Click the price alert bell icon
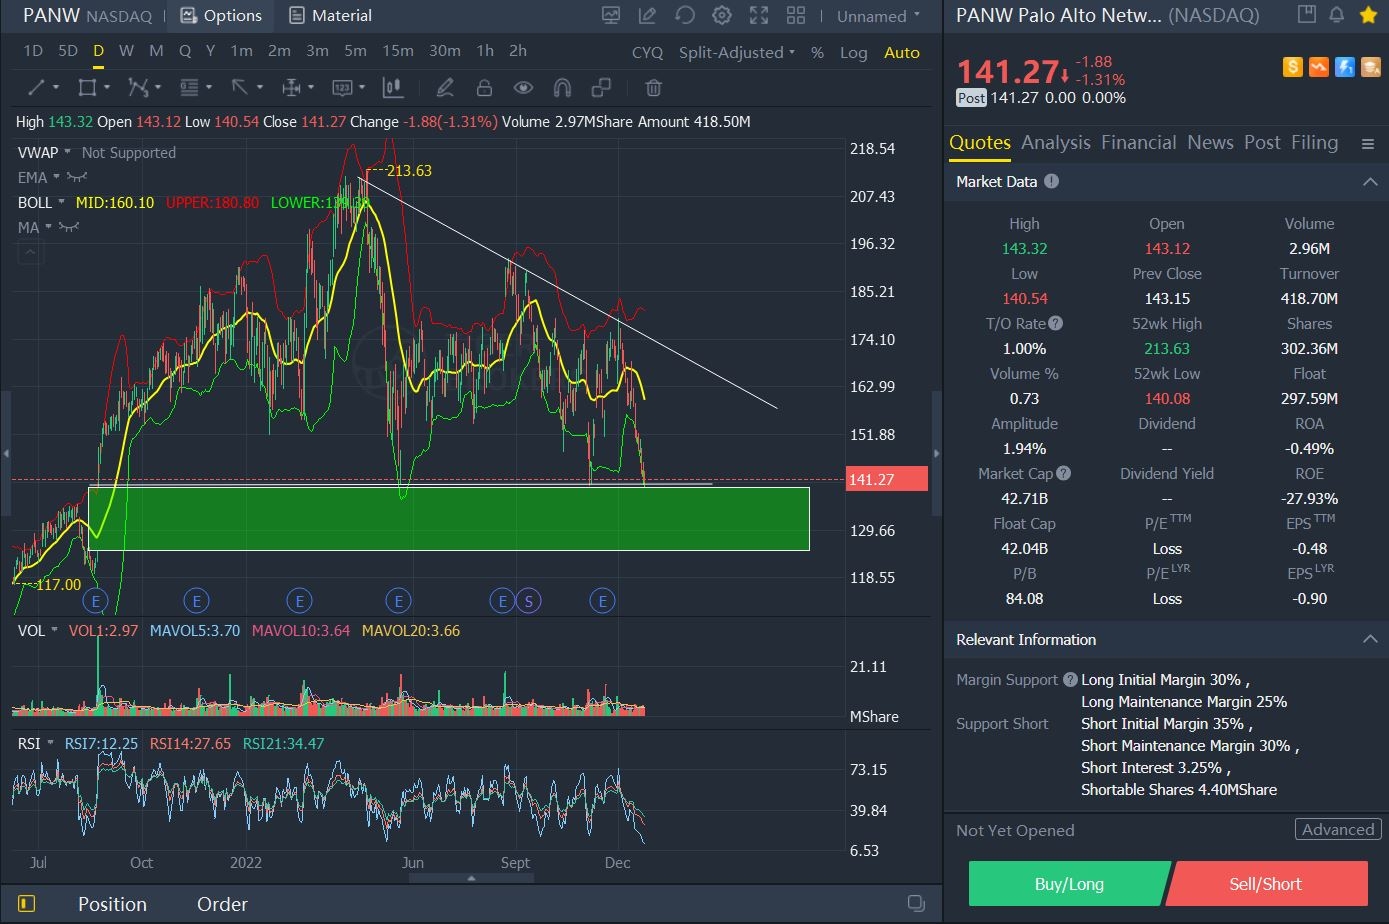1389x924 pixels. click(1336, 15)
